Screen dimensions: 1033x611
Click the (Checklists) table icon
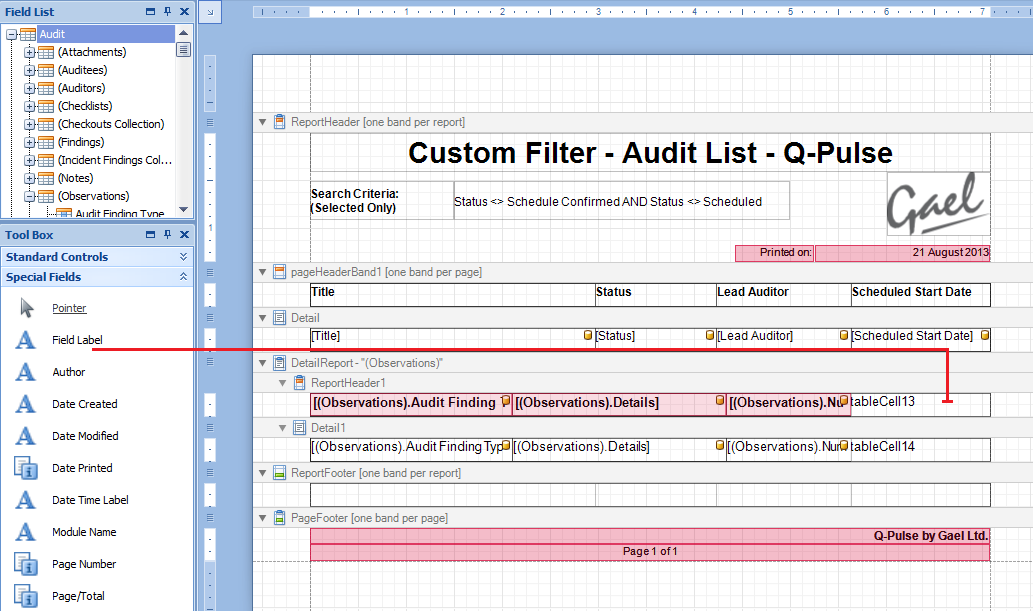pyautogui.click(x=46, y=106)
